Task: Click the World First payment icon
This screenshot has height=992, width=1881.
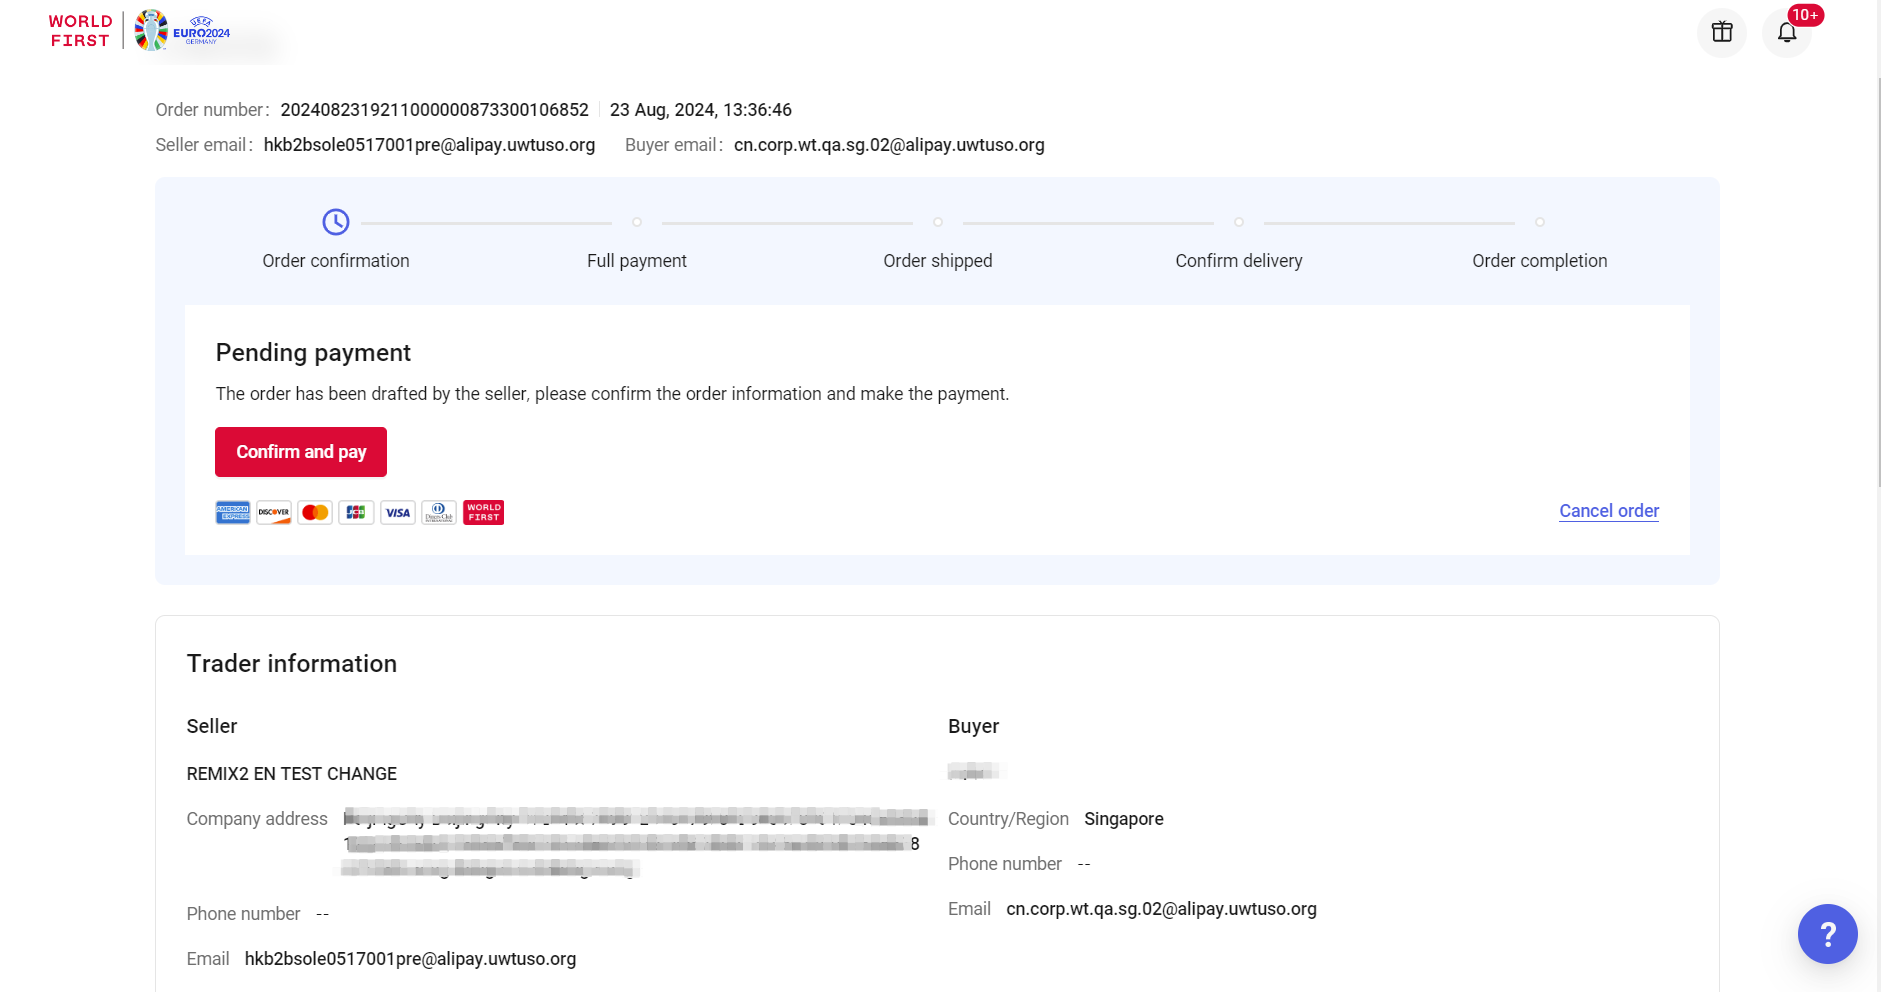Action: click(483, 513)
